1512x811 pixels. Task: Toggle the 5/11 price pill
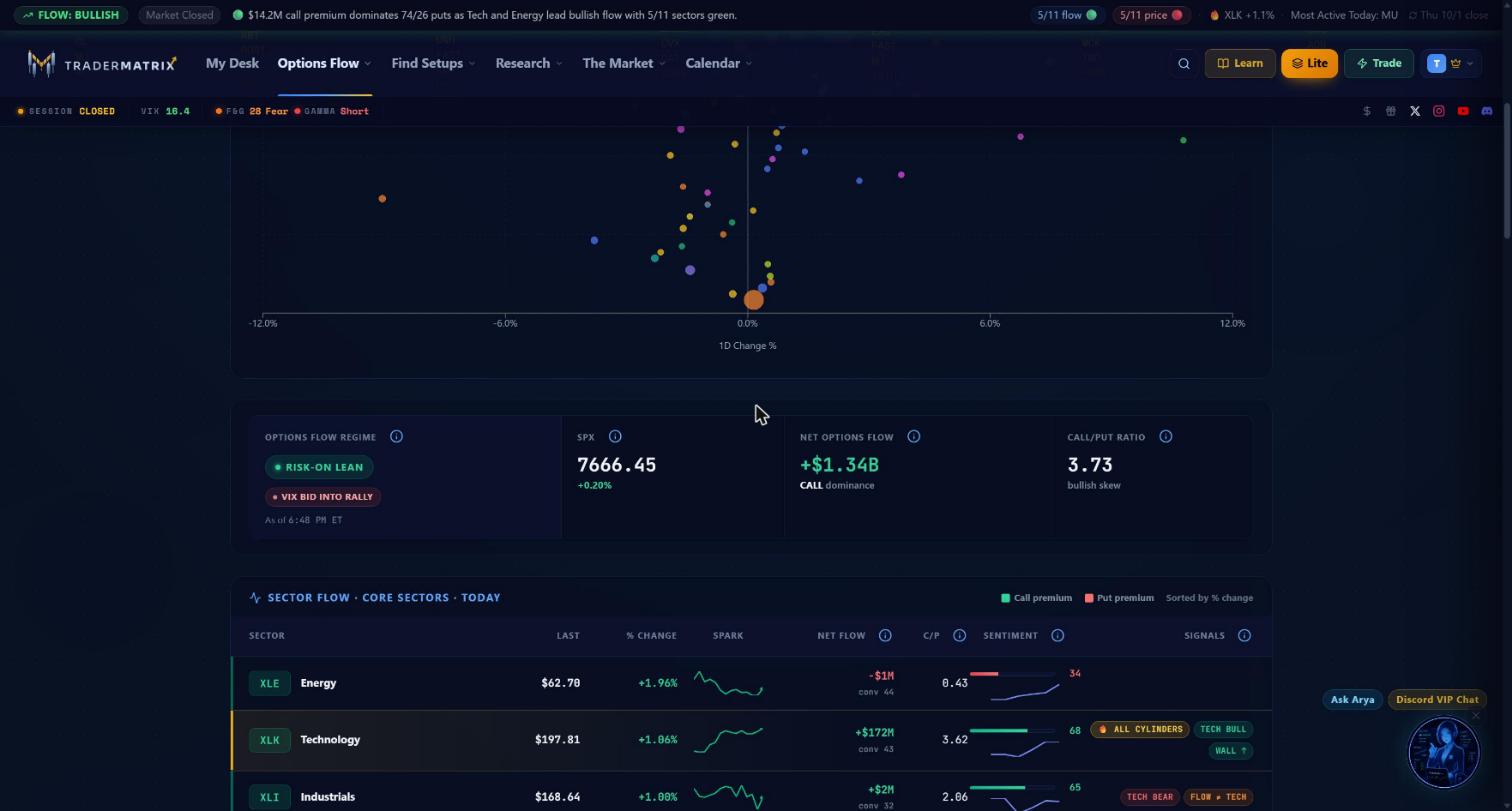1150,15
